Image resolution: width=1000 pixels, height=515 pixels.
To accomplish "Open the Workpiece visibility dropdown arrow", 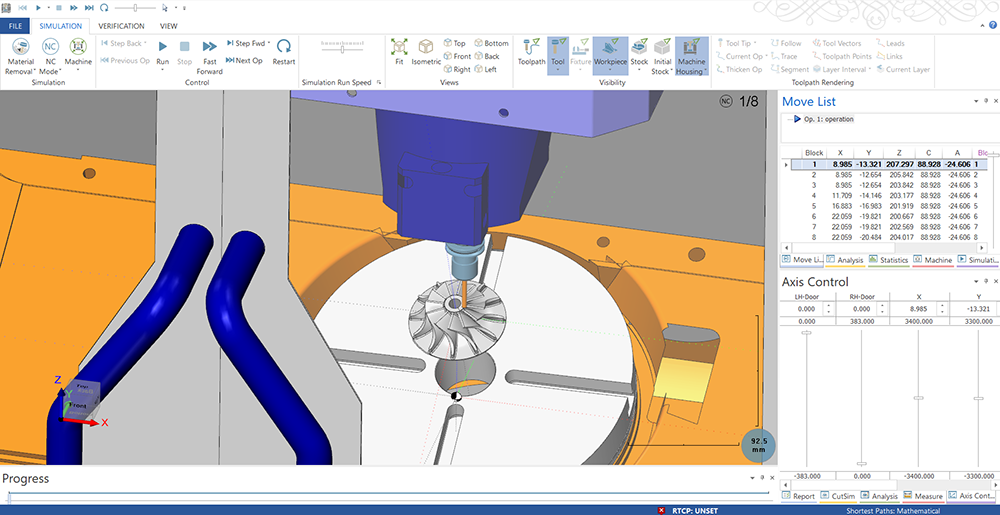I will pyautogui.click(x=610, y=70).
